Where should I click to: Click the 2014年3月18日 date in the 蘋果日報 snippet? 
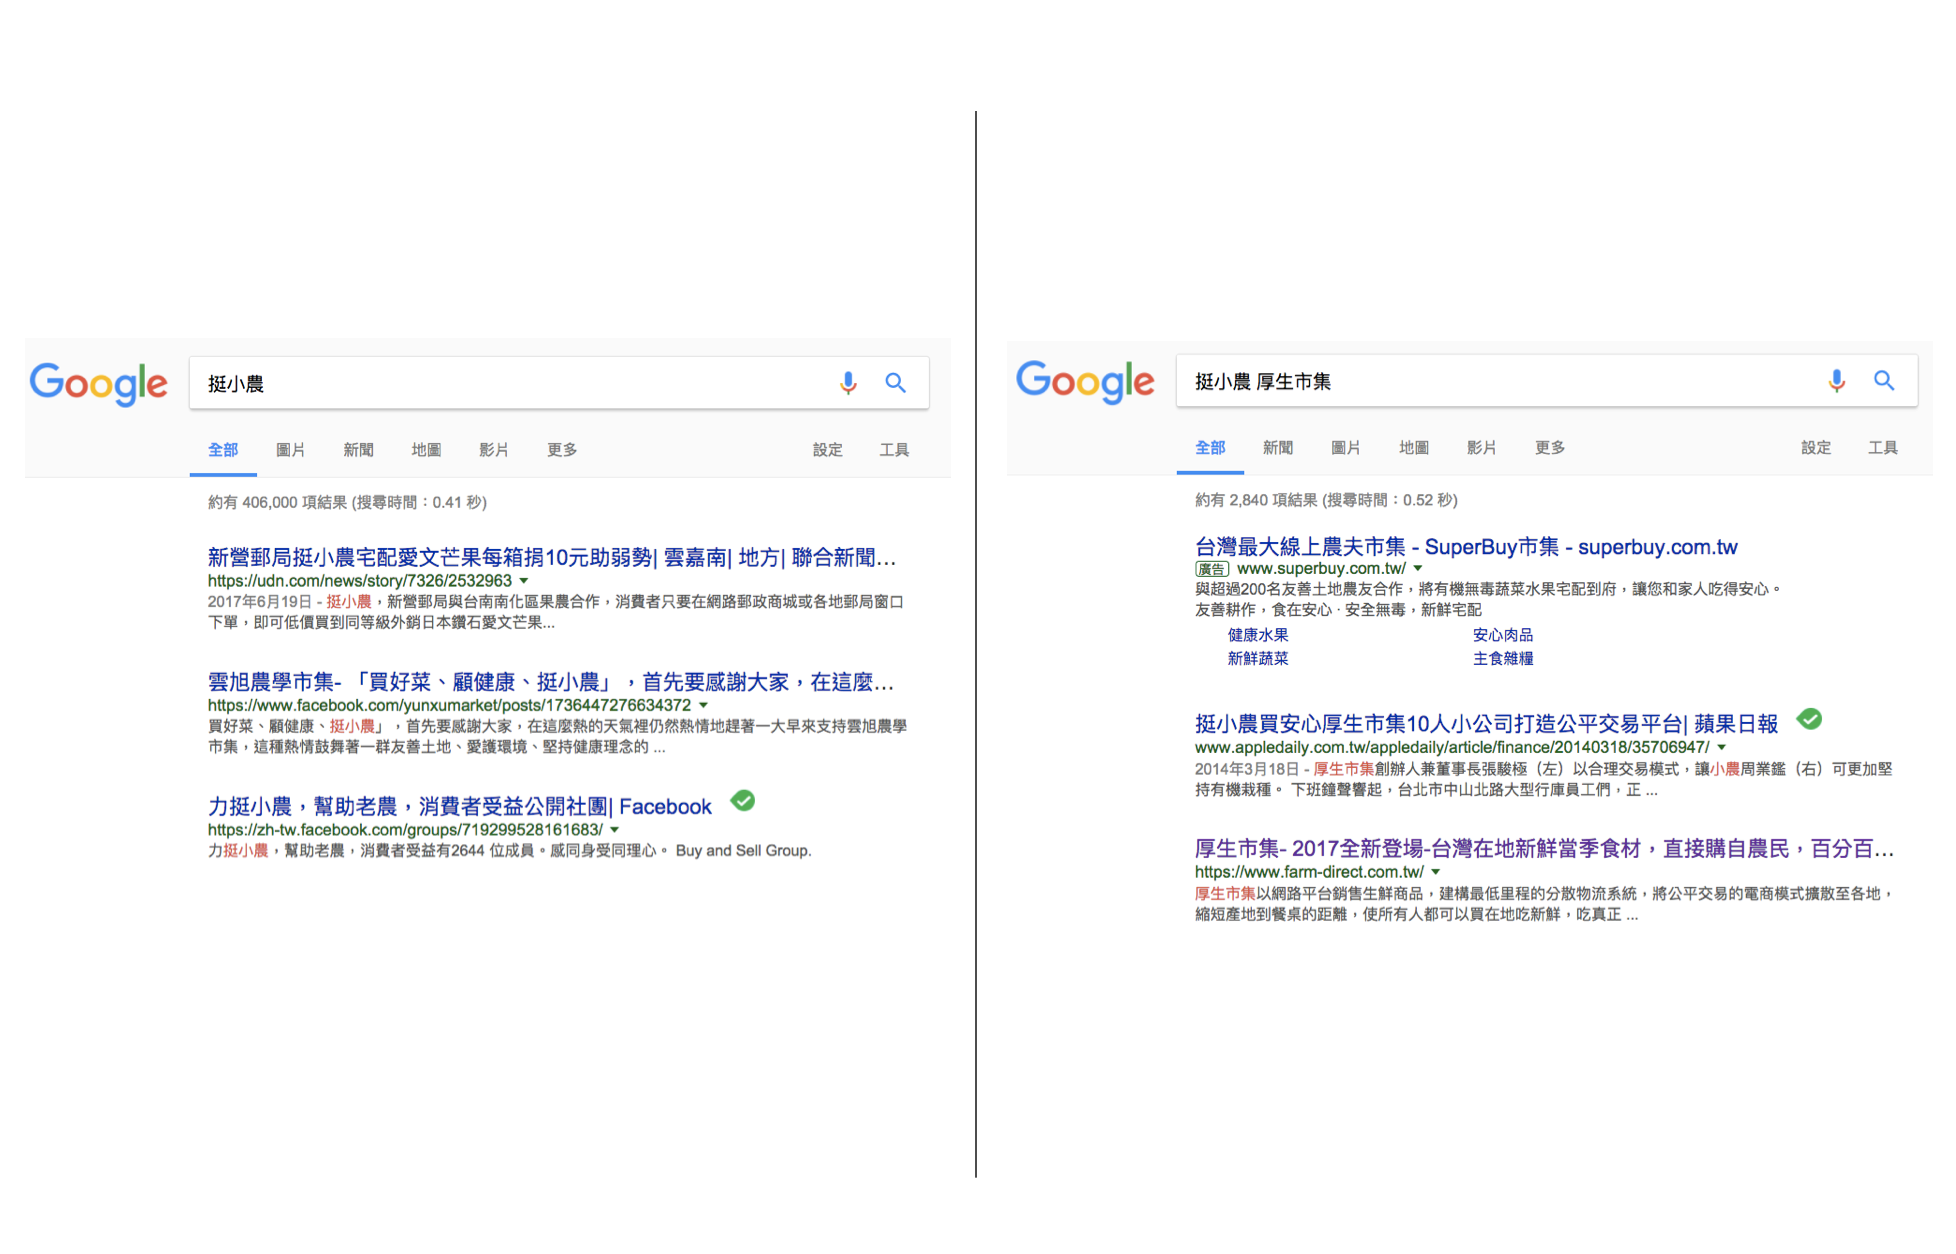click(1247, 770)
